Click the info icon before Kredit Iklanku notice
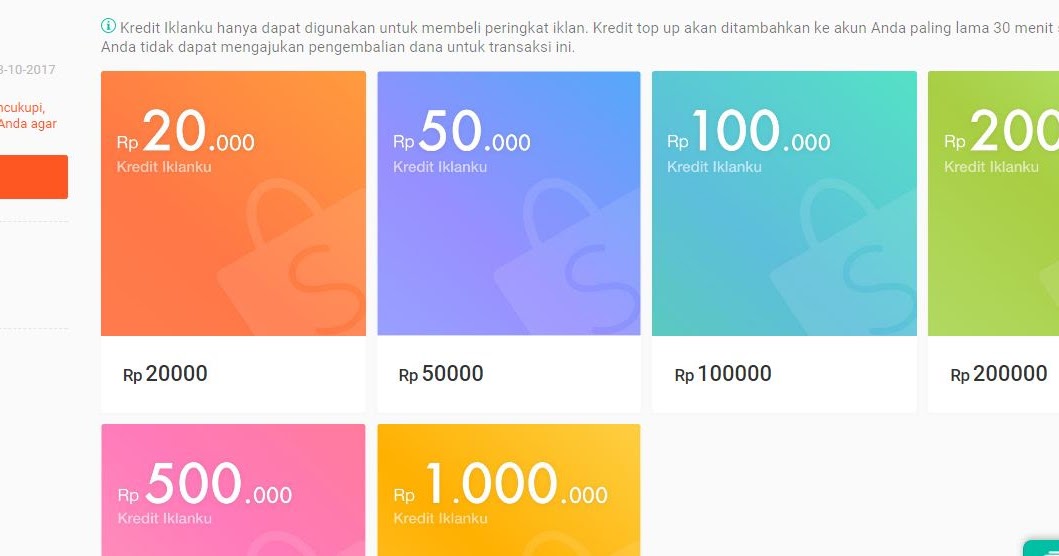 point(108,26)
